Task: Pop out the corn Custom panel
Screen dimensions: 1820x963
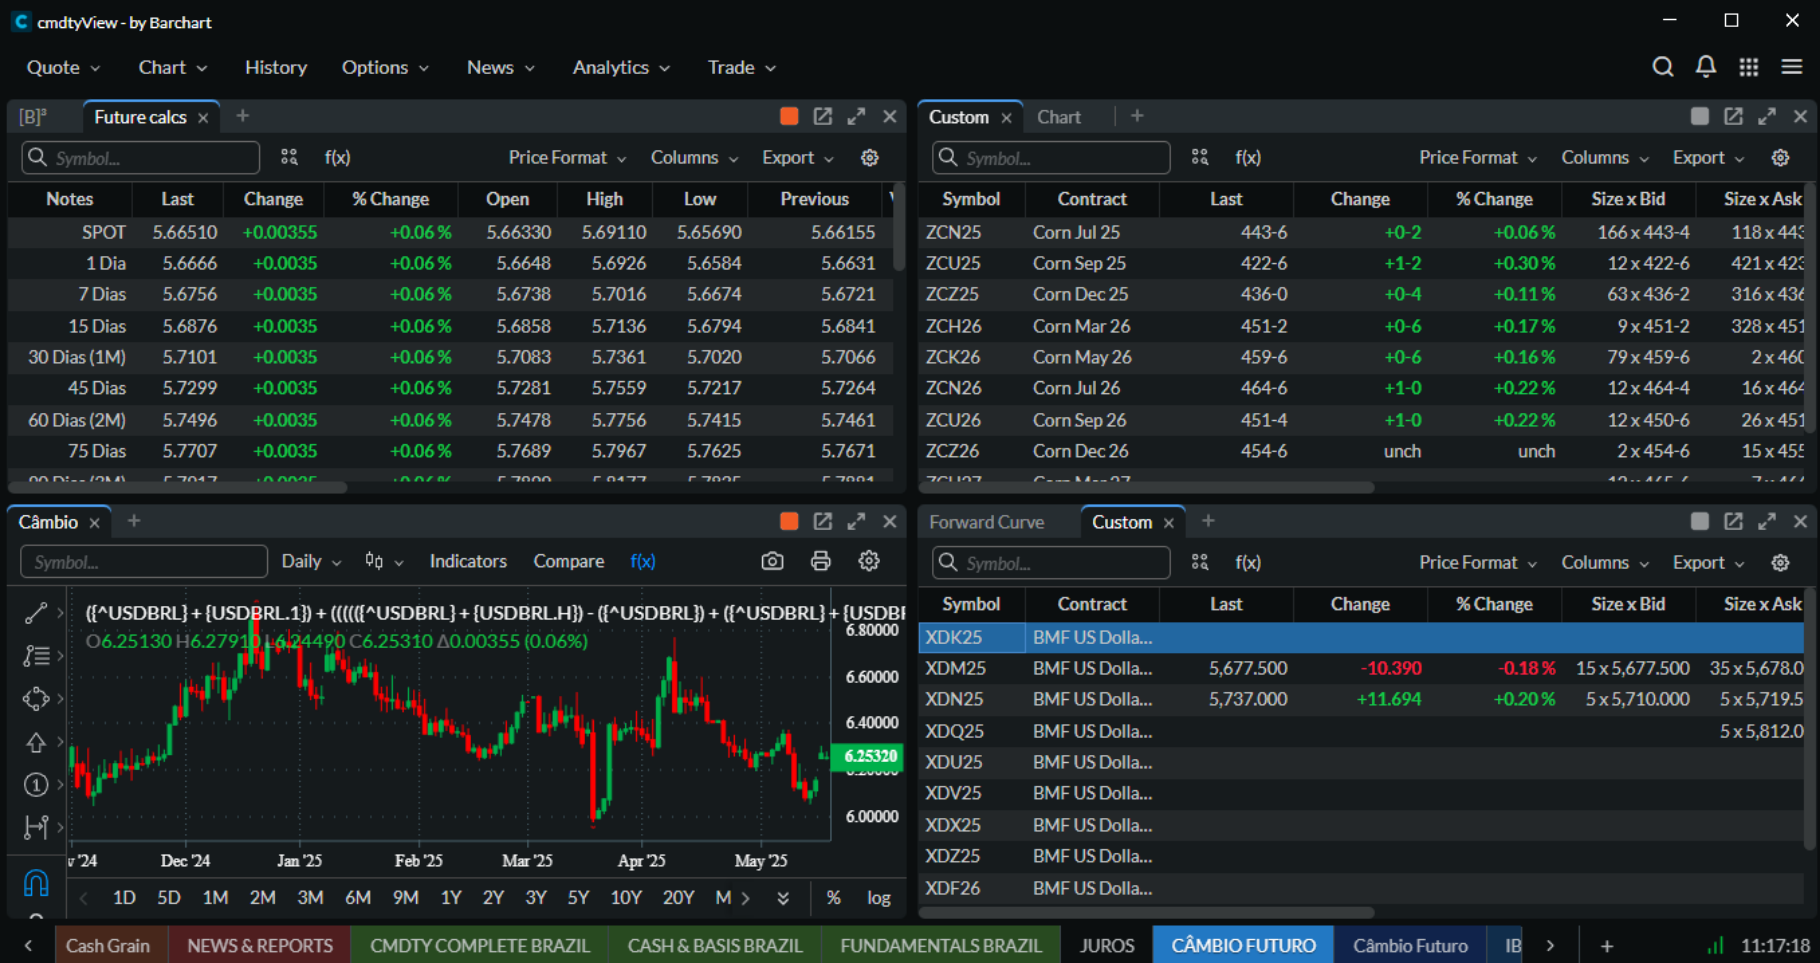Action: pyautogui.click(x=1733, y=116)
